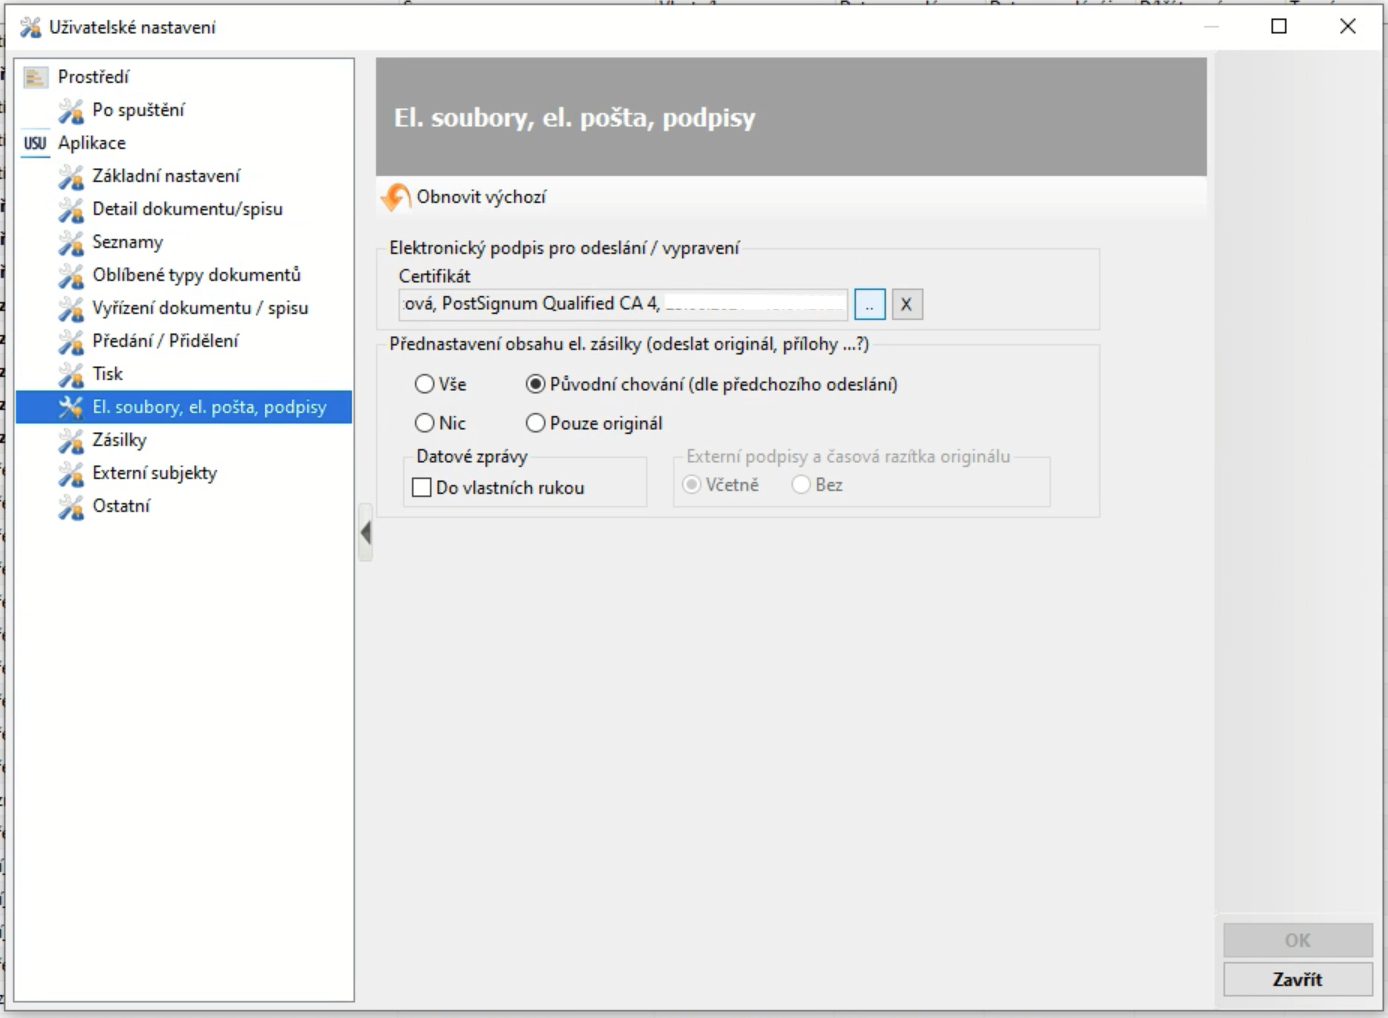Collapse the left navigation panel arrow
Viewport: 1388px width, 1018px height.
(x=366, y=533)
